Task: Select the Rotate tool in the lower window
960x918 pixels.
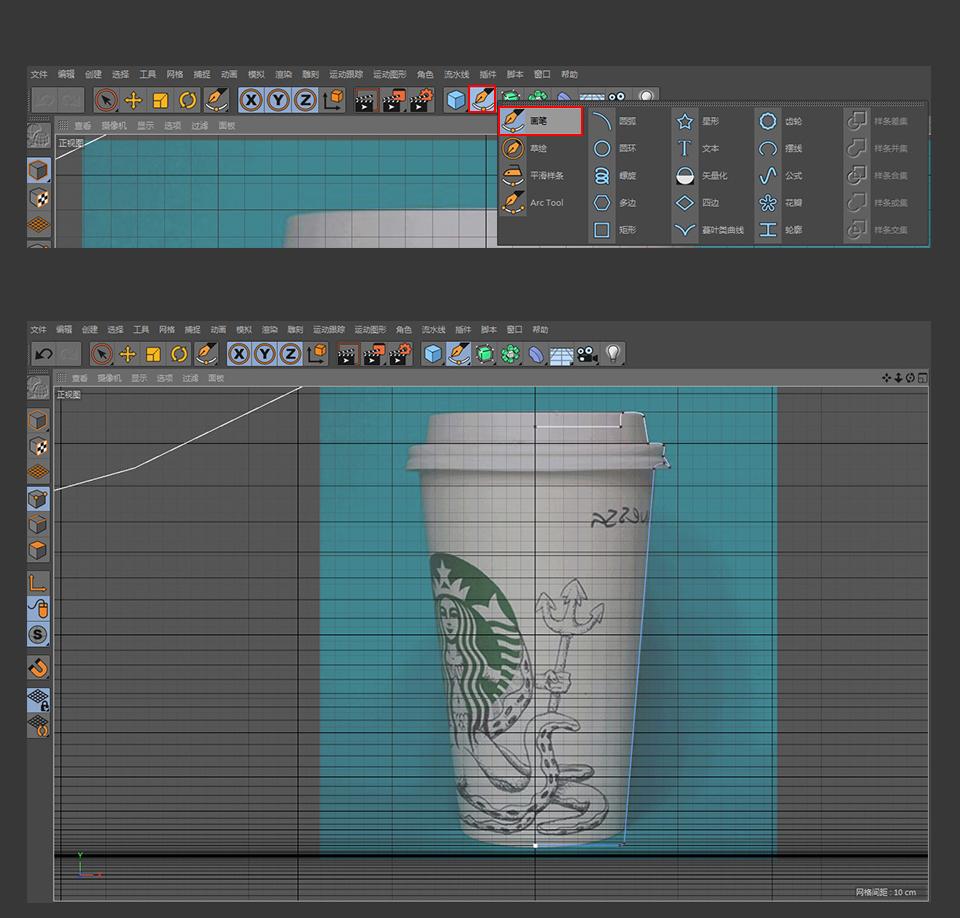Action: 179,354
